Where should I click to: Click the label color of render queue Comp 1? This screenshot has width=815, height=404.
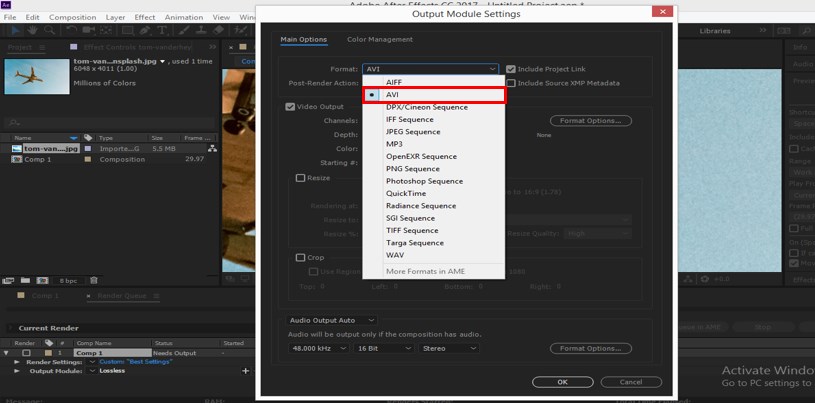tap(49, 353)
